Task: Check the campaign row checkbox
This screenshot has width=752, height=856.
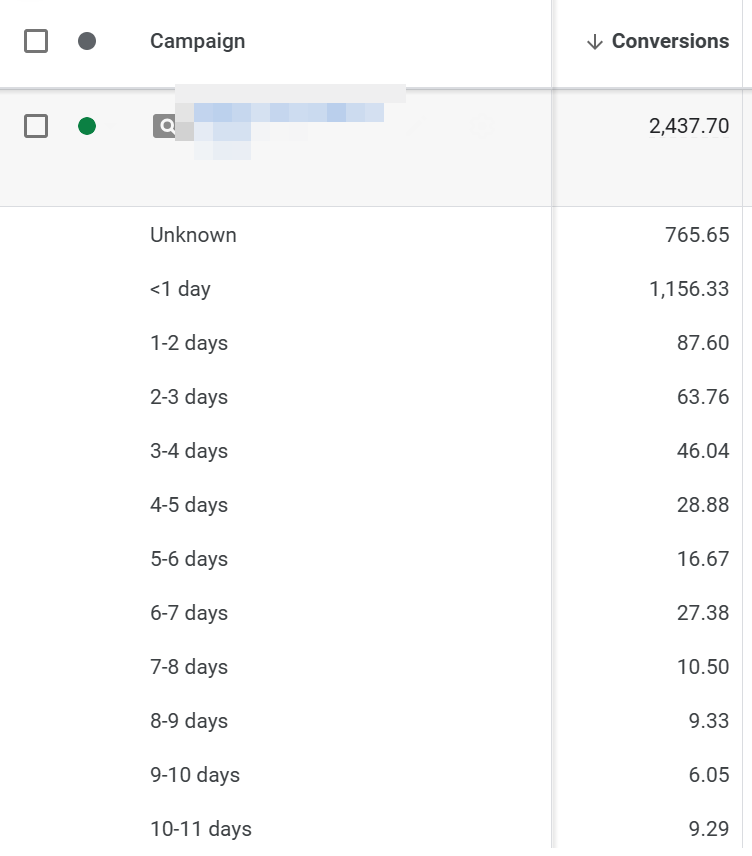Action: (36, 126)
